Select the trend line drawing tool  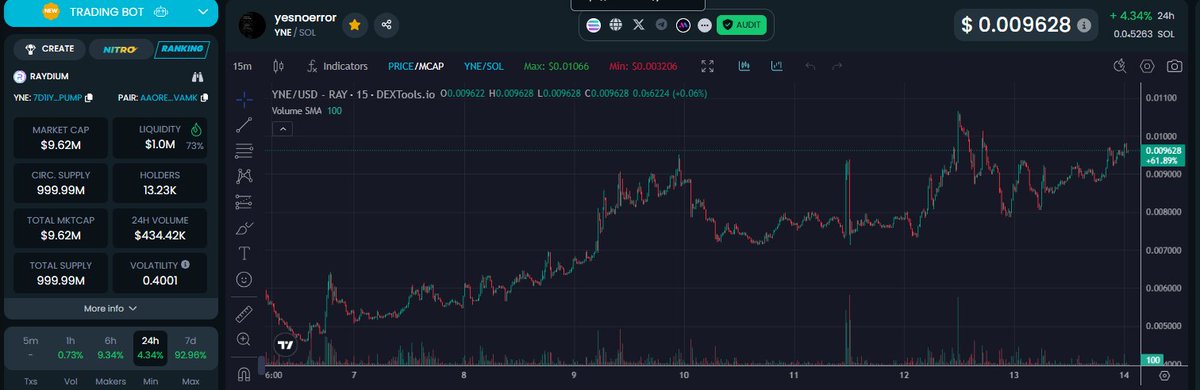coord(245,125)
